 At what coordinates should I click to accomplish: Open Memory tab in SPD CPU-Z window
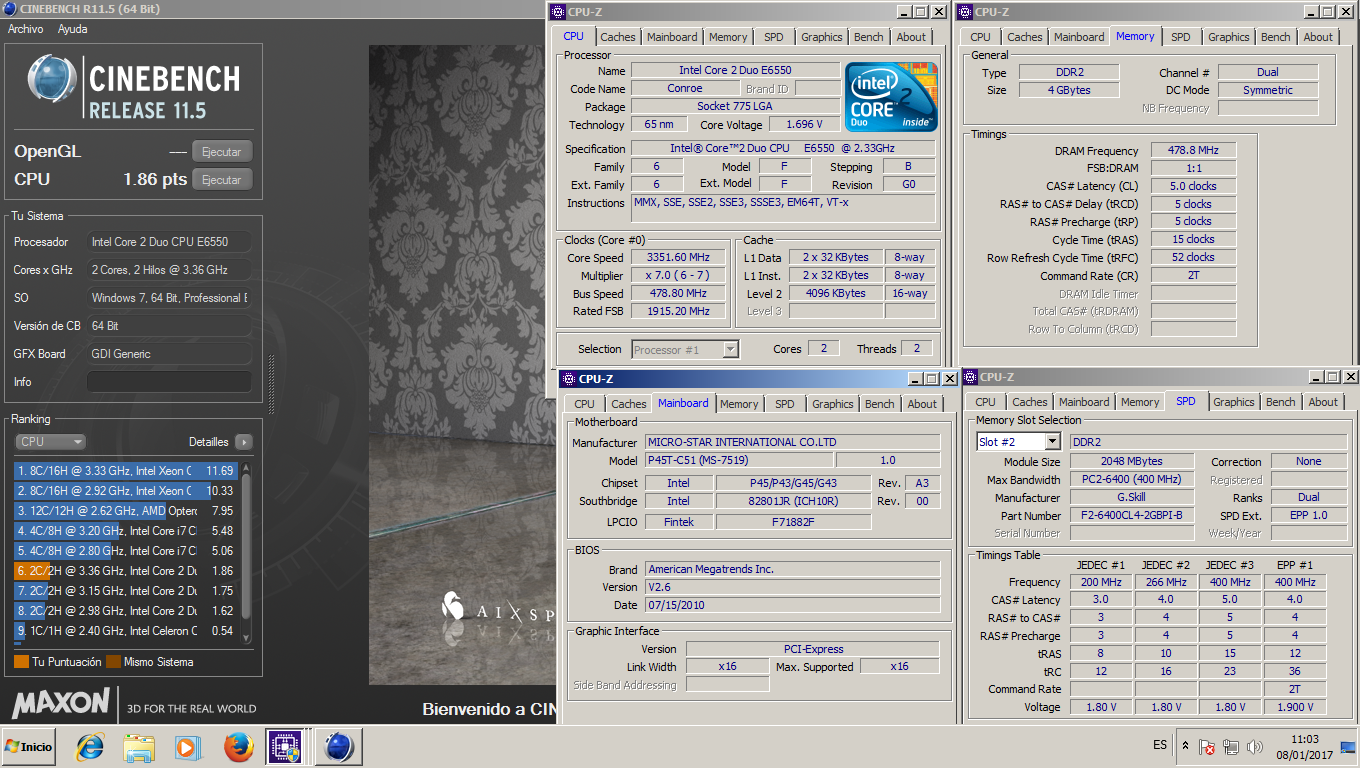tap(1139, 402)
